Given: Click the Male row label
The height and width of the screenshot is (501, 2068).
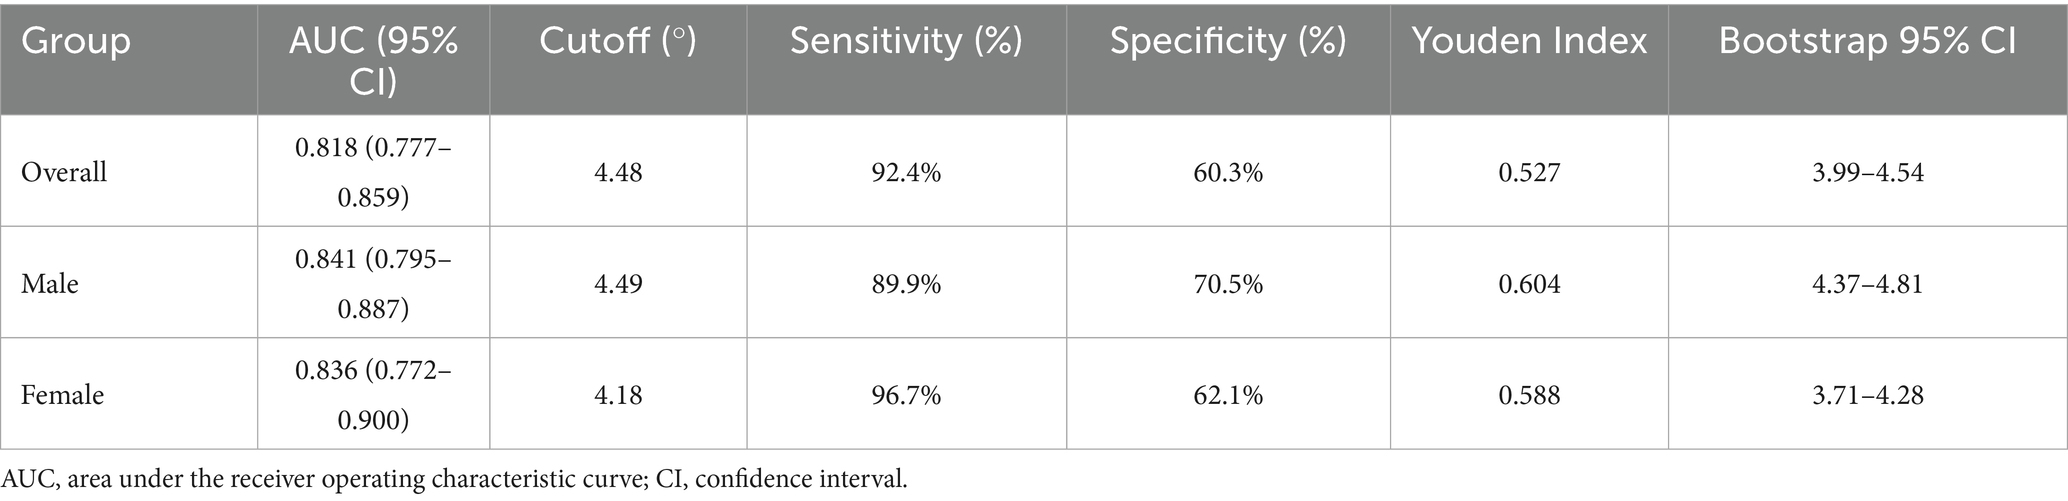Looking at the screenshot, I should coord(50,284).
